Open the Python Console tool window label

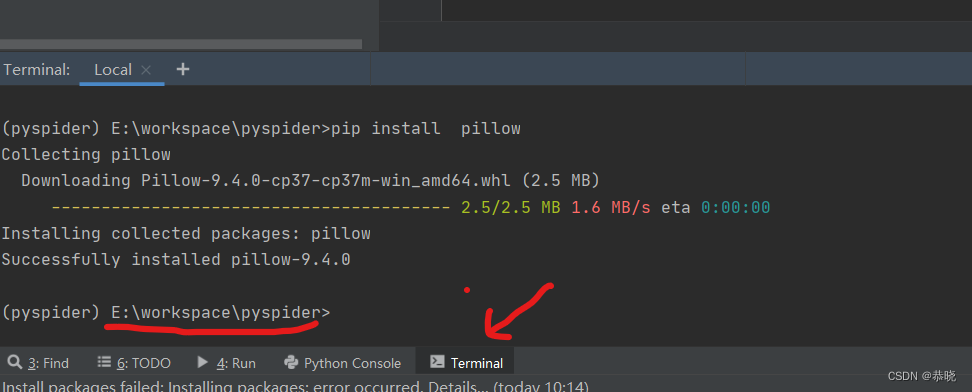(x=352, y=363)
